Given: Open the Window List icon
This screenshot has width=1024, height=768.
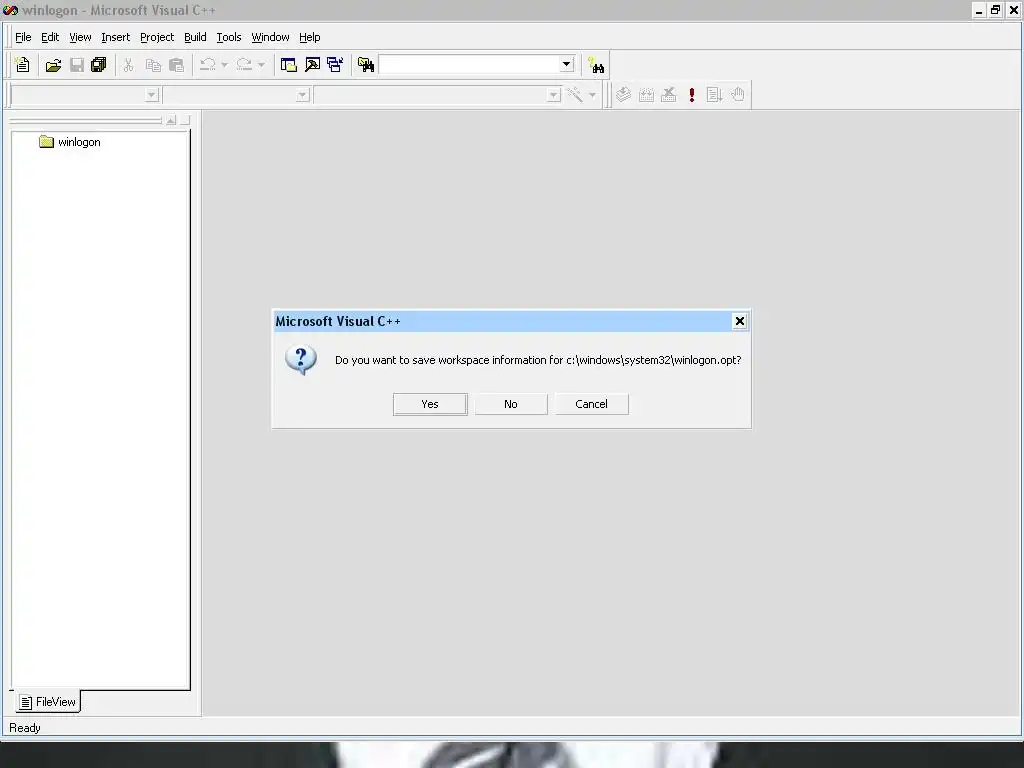Looking at the screenshot, I should [335, 65].
